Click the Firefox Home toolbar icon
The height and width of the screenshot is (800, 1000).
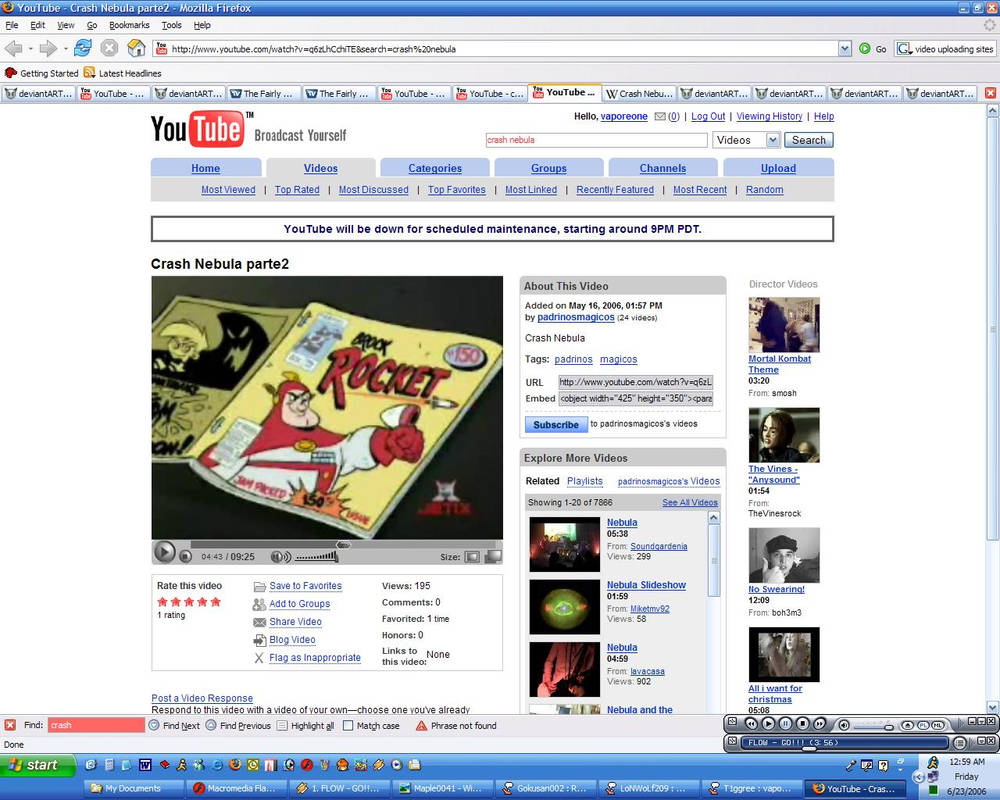(136, 48)
